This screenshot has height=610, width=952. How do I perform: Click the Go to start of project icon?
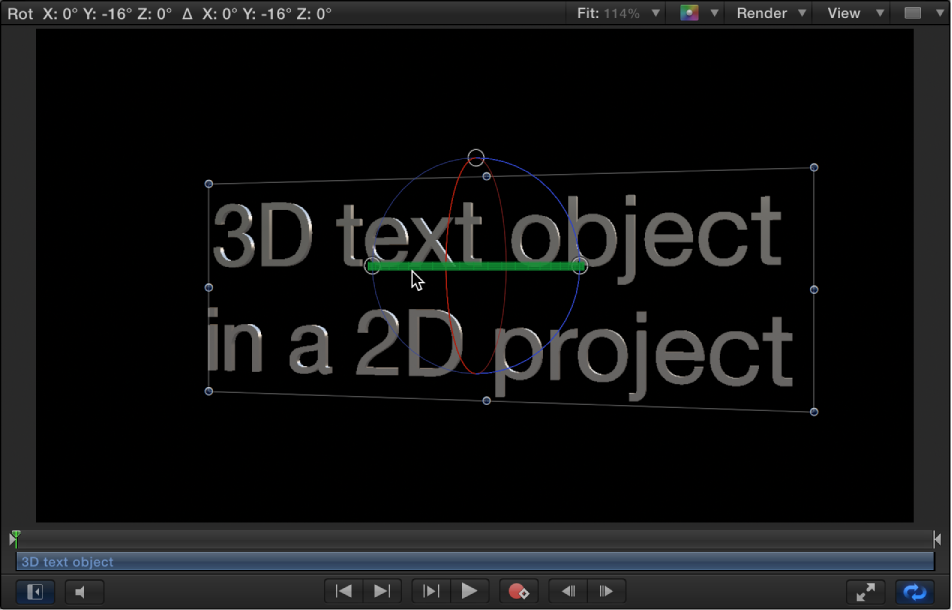[x=343, y=591]
